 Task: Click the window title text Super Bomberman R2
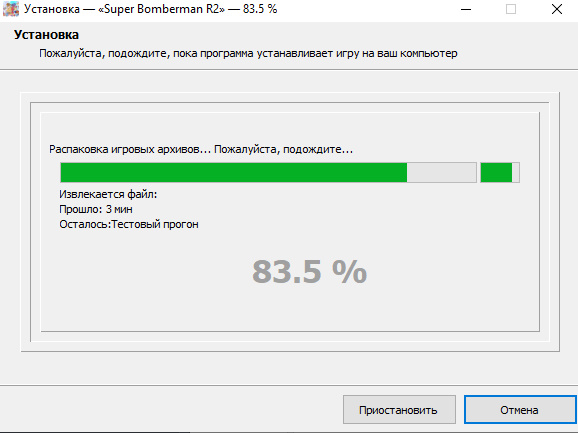[x=161, y=9]
